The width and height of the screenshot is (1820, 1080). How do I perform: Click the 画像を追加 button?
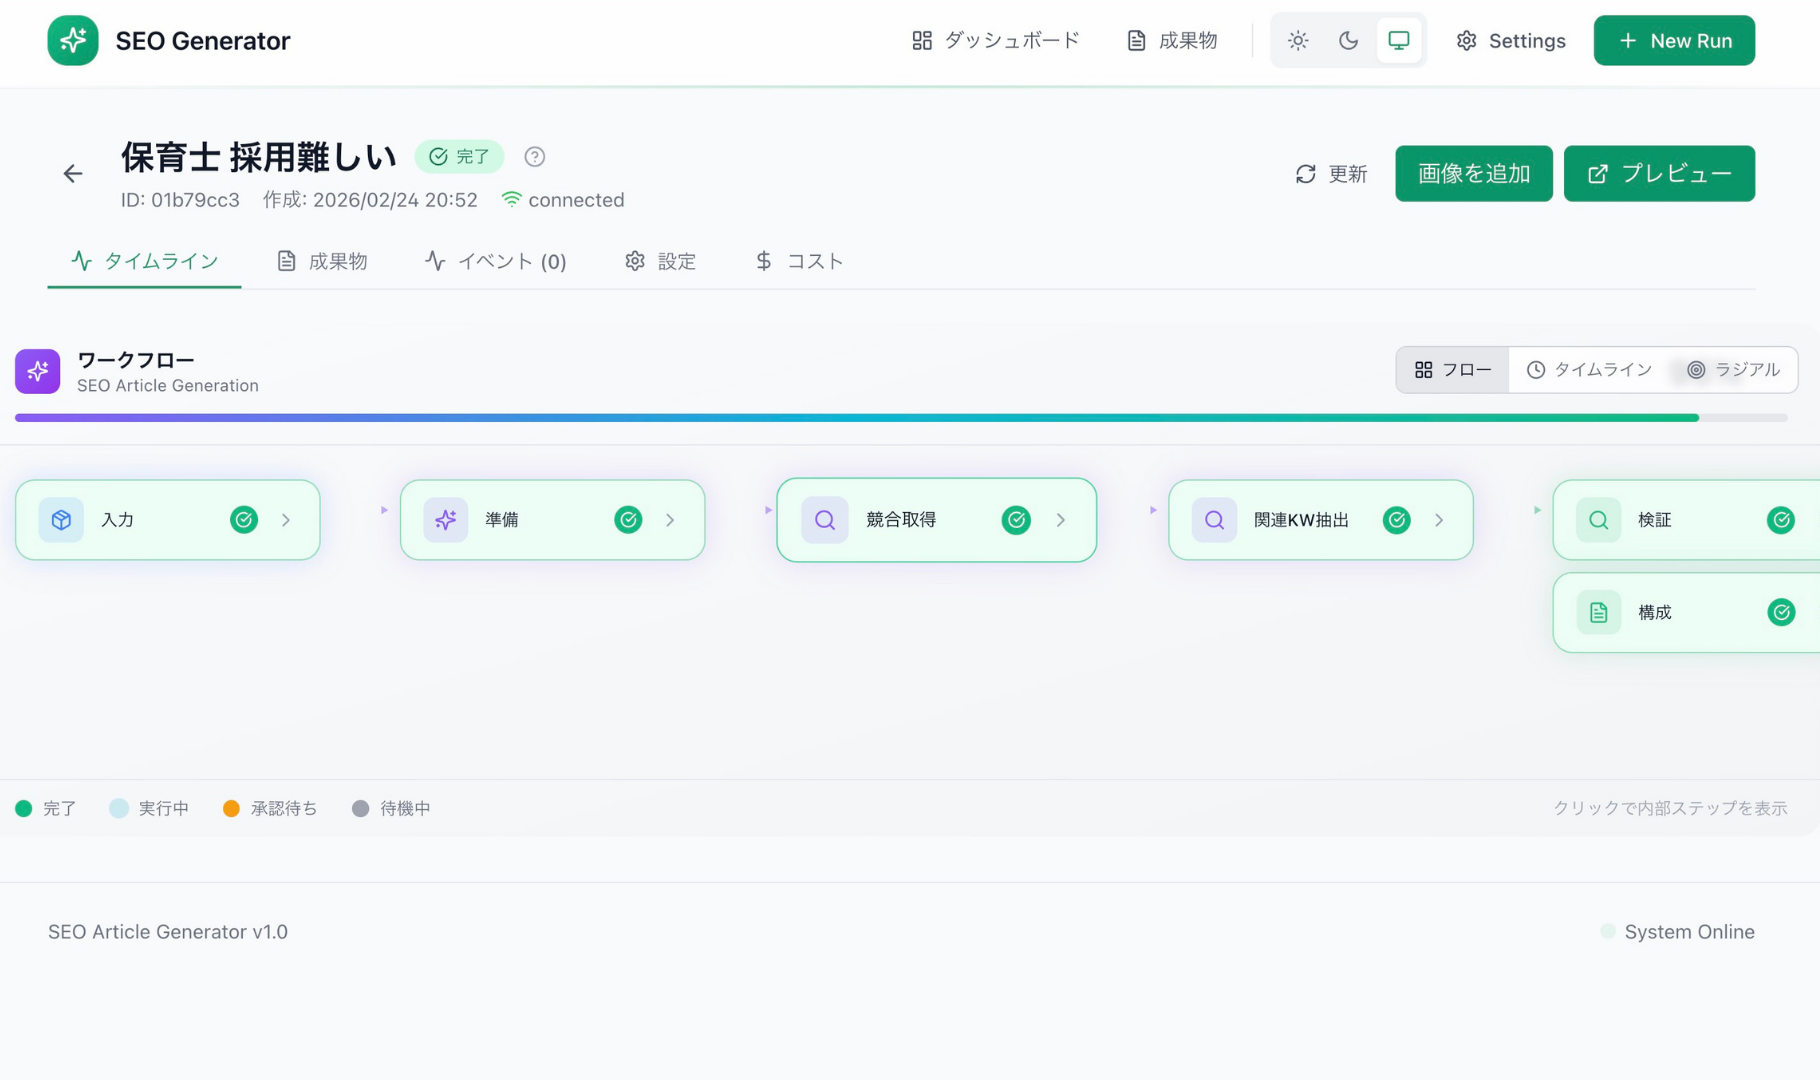(x=1473, y=174)
